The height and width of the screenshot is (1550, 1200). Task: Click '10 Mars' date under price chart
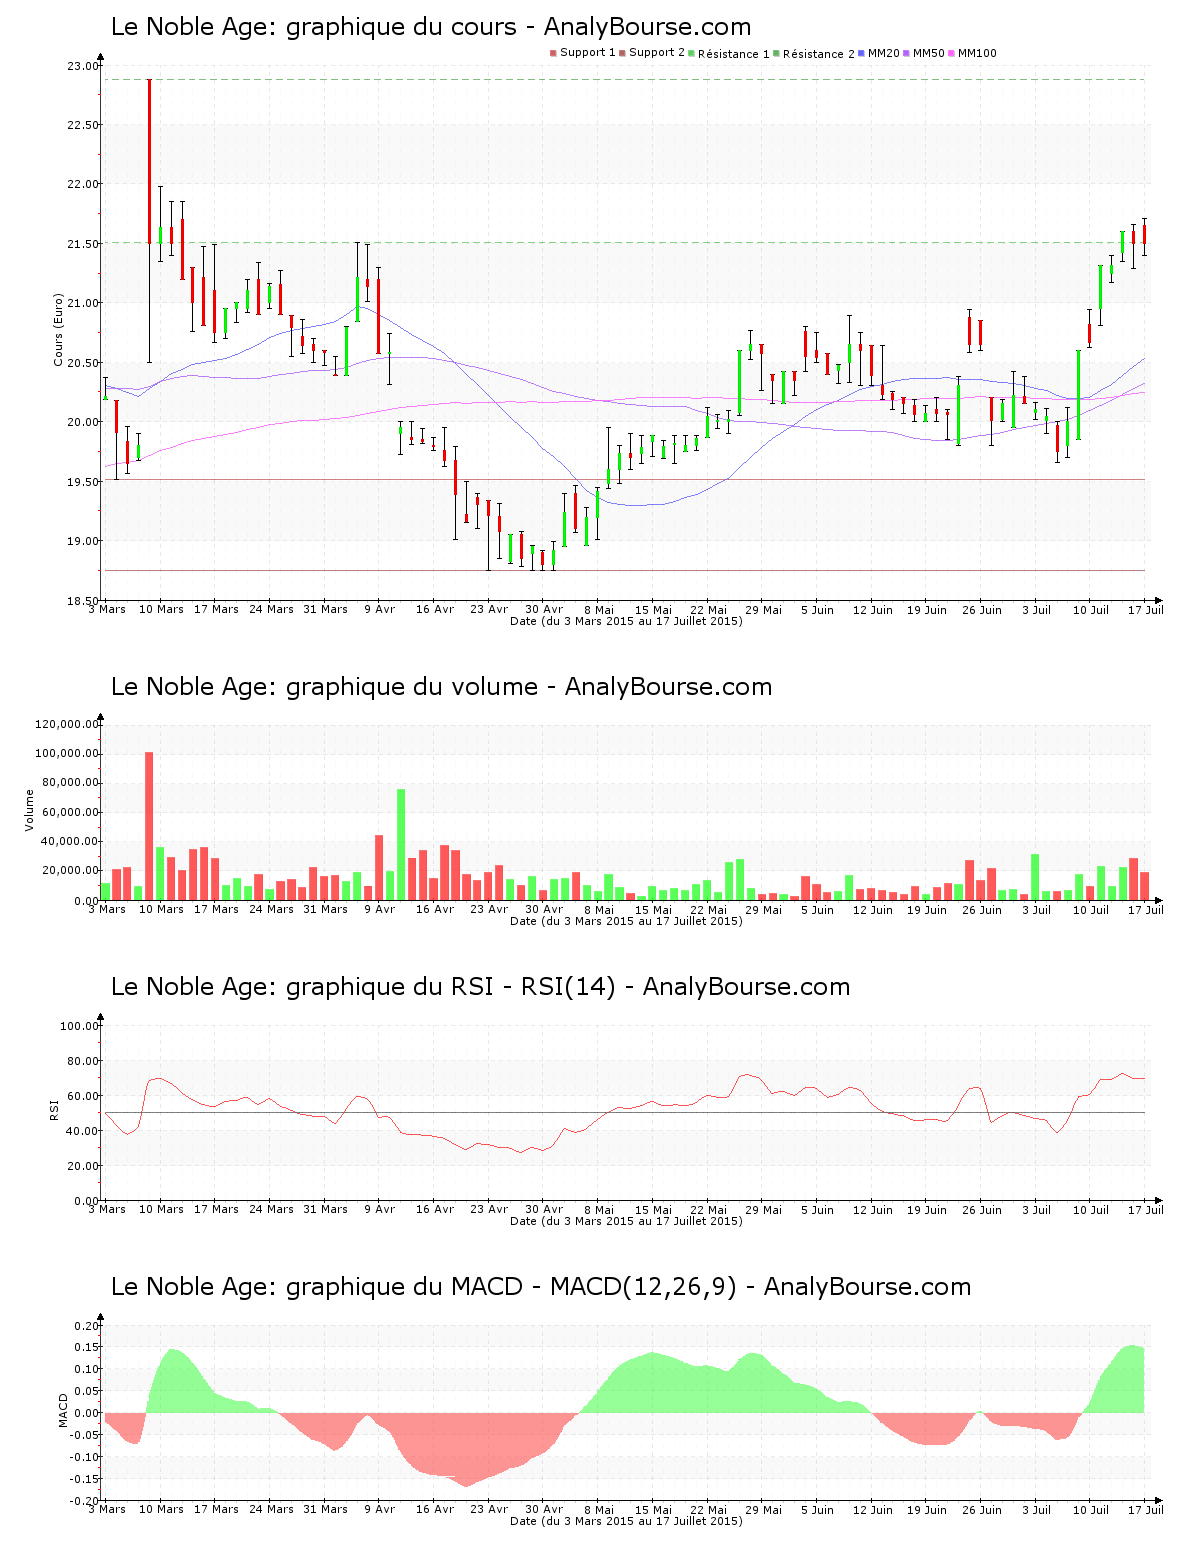161,609
